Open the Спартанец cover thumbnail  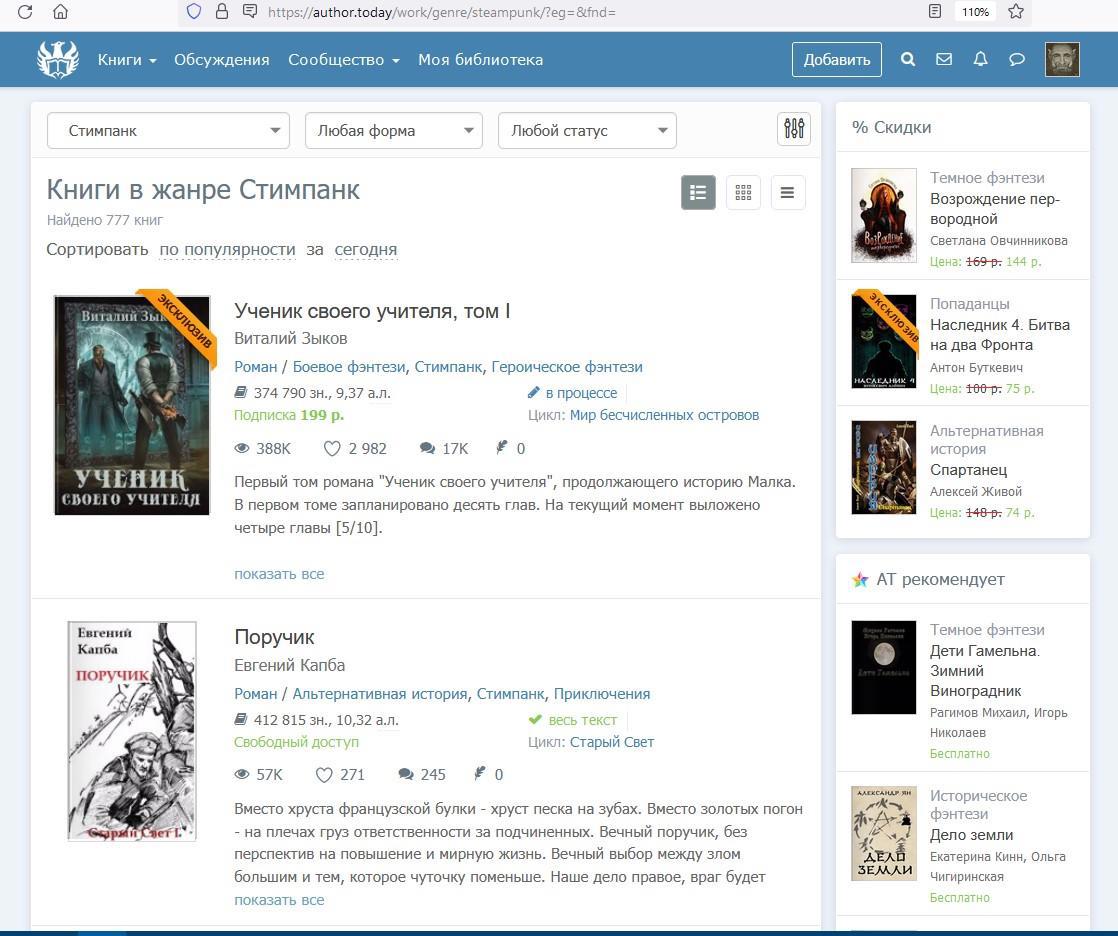click(x=883, y=468)
